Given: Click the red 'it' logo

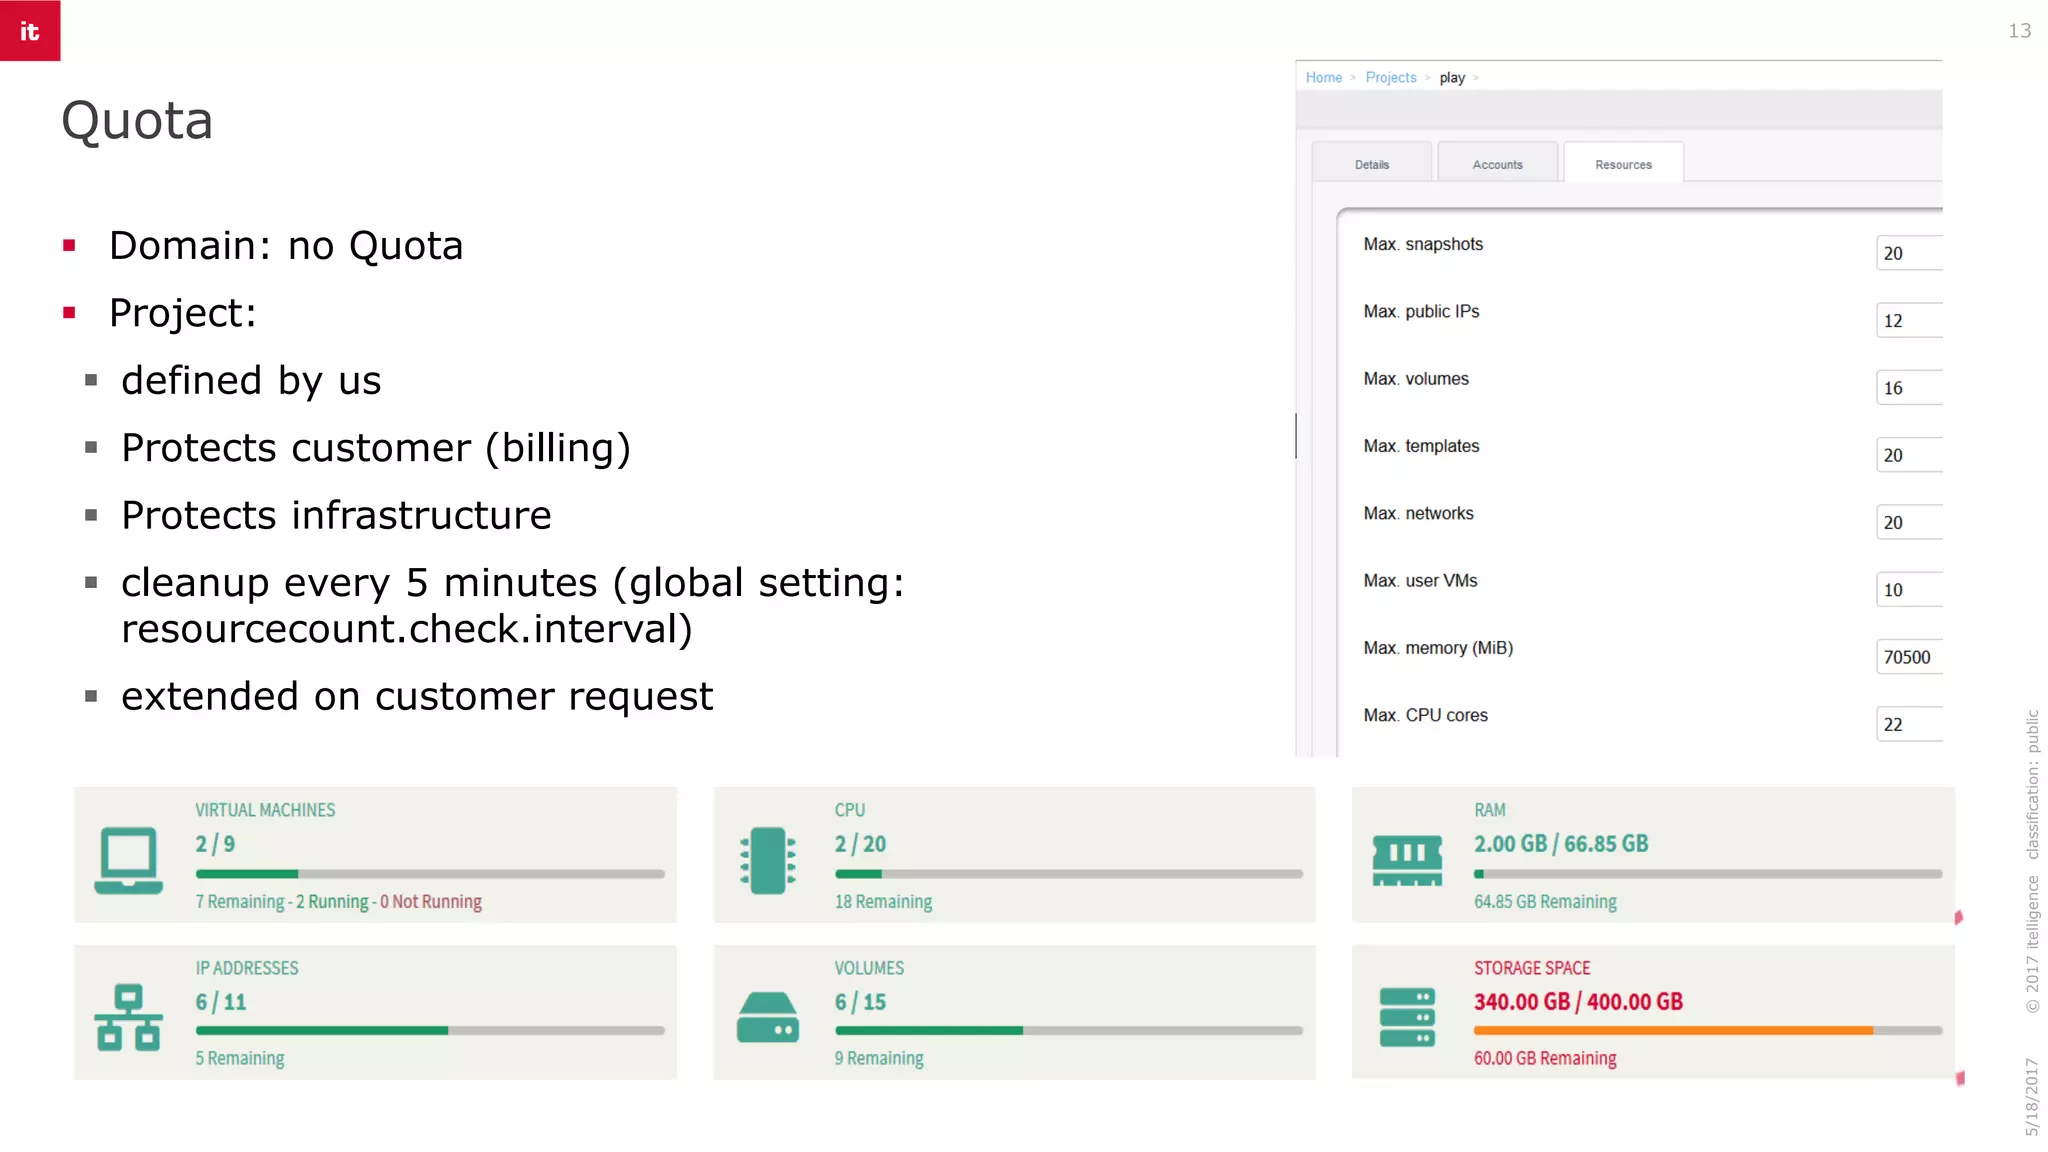Looking at the screenshot, I should 30,30.
